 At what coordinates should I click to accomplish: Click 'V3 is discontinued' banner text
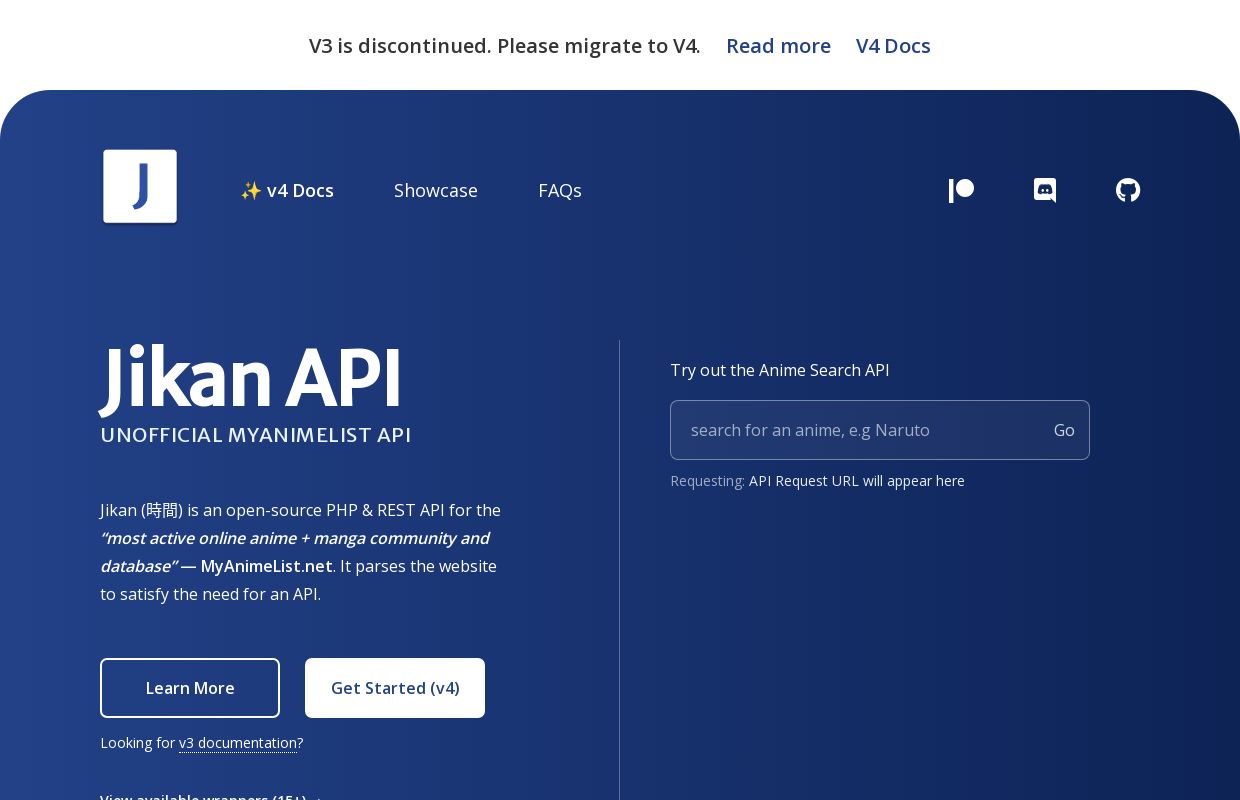(505, 46)
